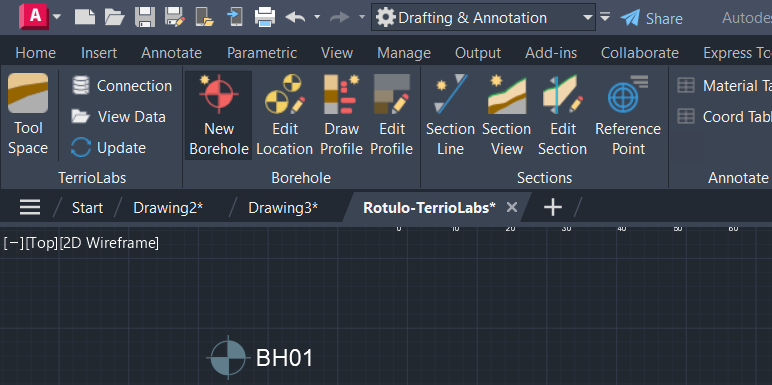Add a new drawing tab with plus
This screenshot has height=385, width=772.
[553, 207]
